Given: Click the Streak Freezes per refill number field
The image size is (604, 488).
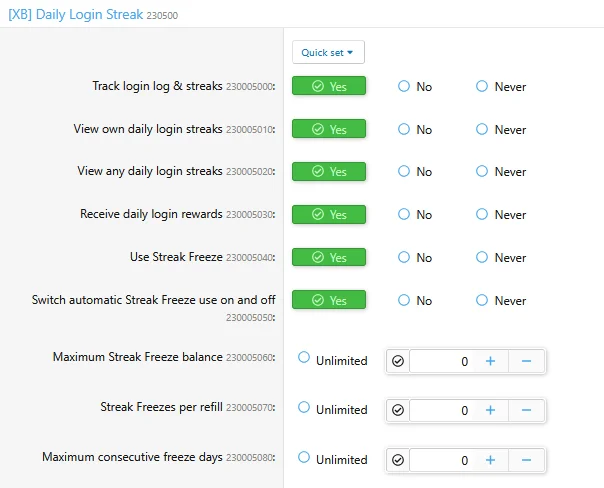Looking at the screenshot, I should click(441, 410).
